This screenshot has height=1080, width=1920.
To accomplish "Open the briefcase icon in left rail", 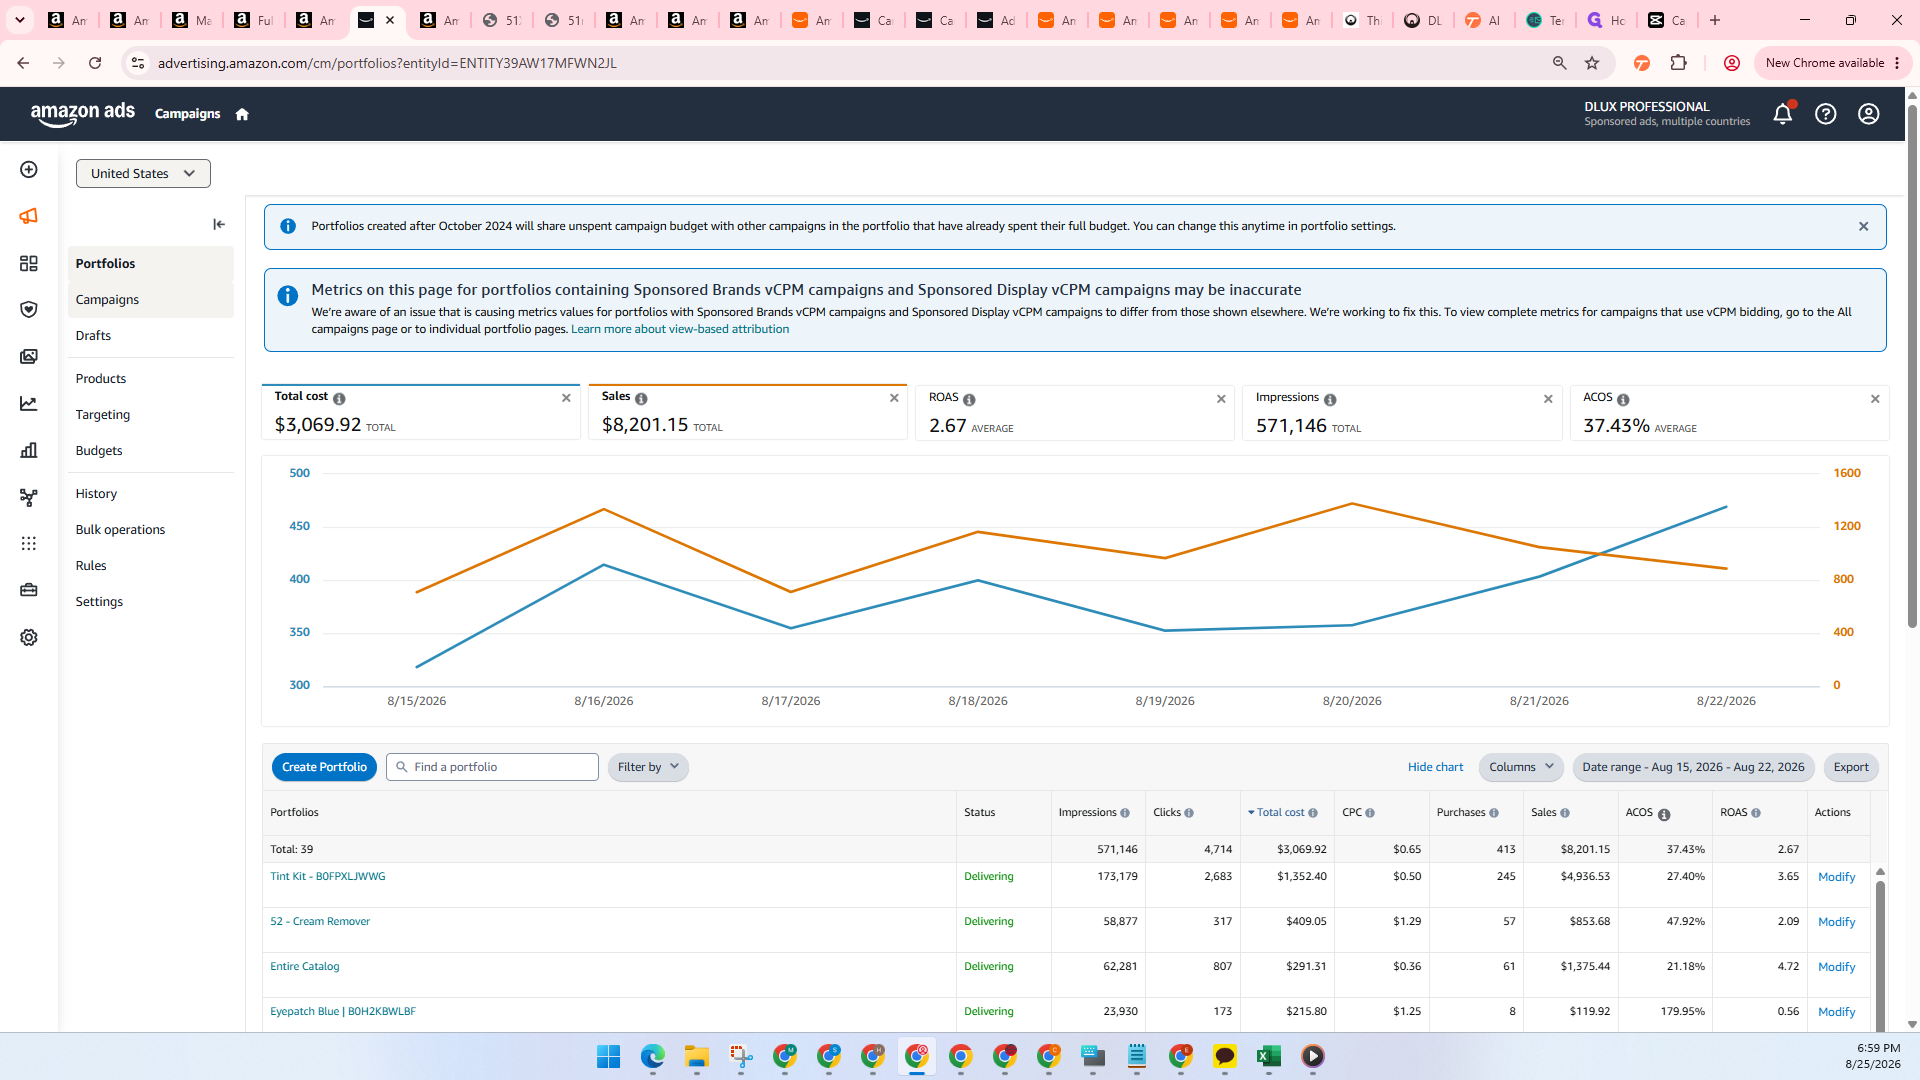I will tap(29, 590).
